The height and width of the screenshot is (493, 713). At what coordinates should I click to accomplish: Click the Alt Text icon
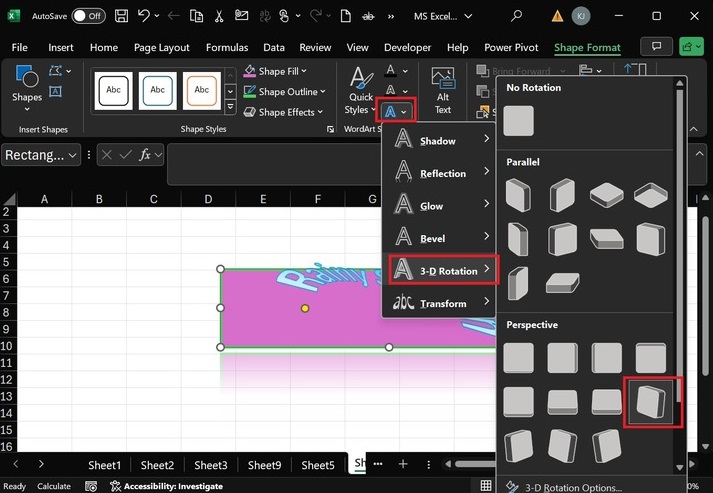[x=443, y=90]
